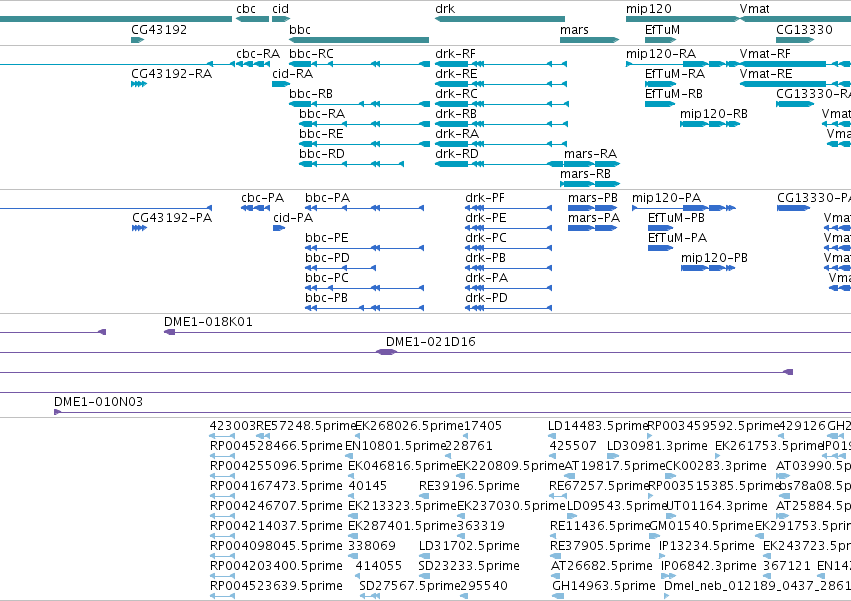Select protein CG43192-PA
This screenshot has height=601, width=851.
[139, 228]
